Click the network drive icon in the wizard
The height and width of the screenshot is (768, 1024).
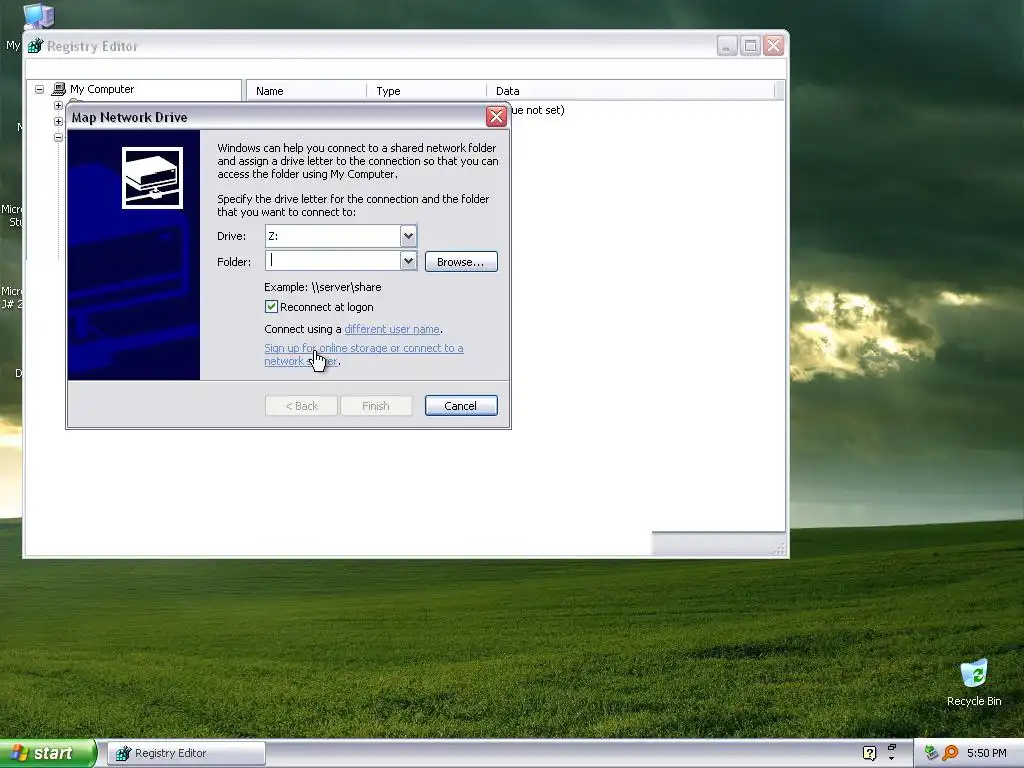point(152,178)
